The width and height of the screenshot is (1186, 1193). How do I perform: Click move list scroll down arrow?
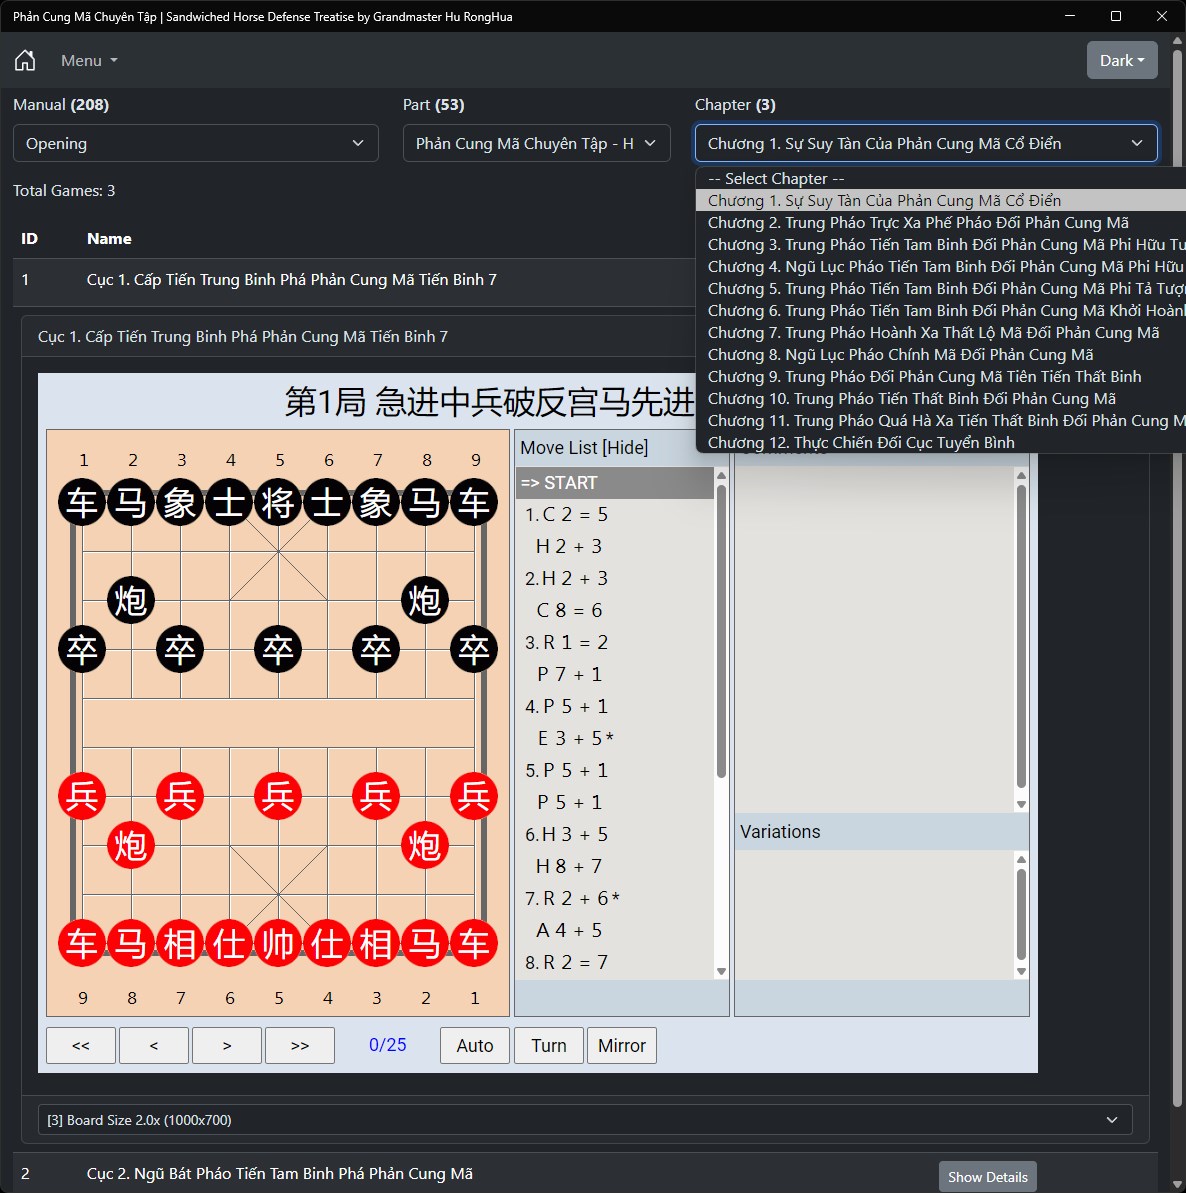click(x=721, y=972)
